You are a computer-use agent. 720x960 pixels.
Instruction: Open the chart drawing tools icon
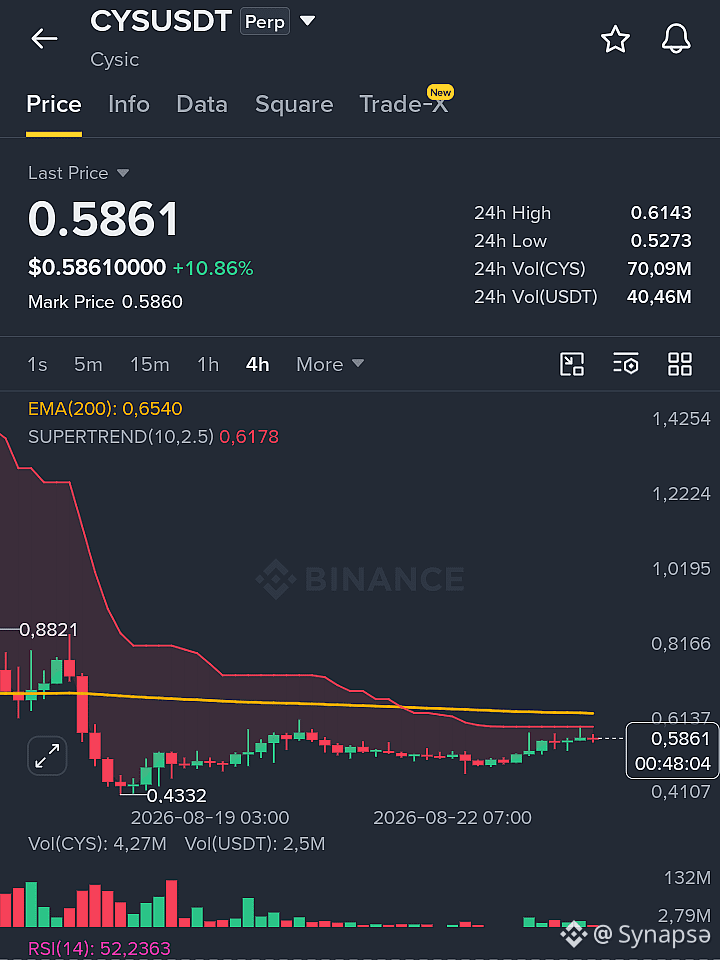point(572,364)
